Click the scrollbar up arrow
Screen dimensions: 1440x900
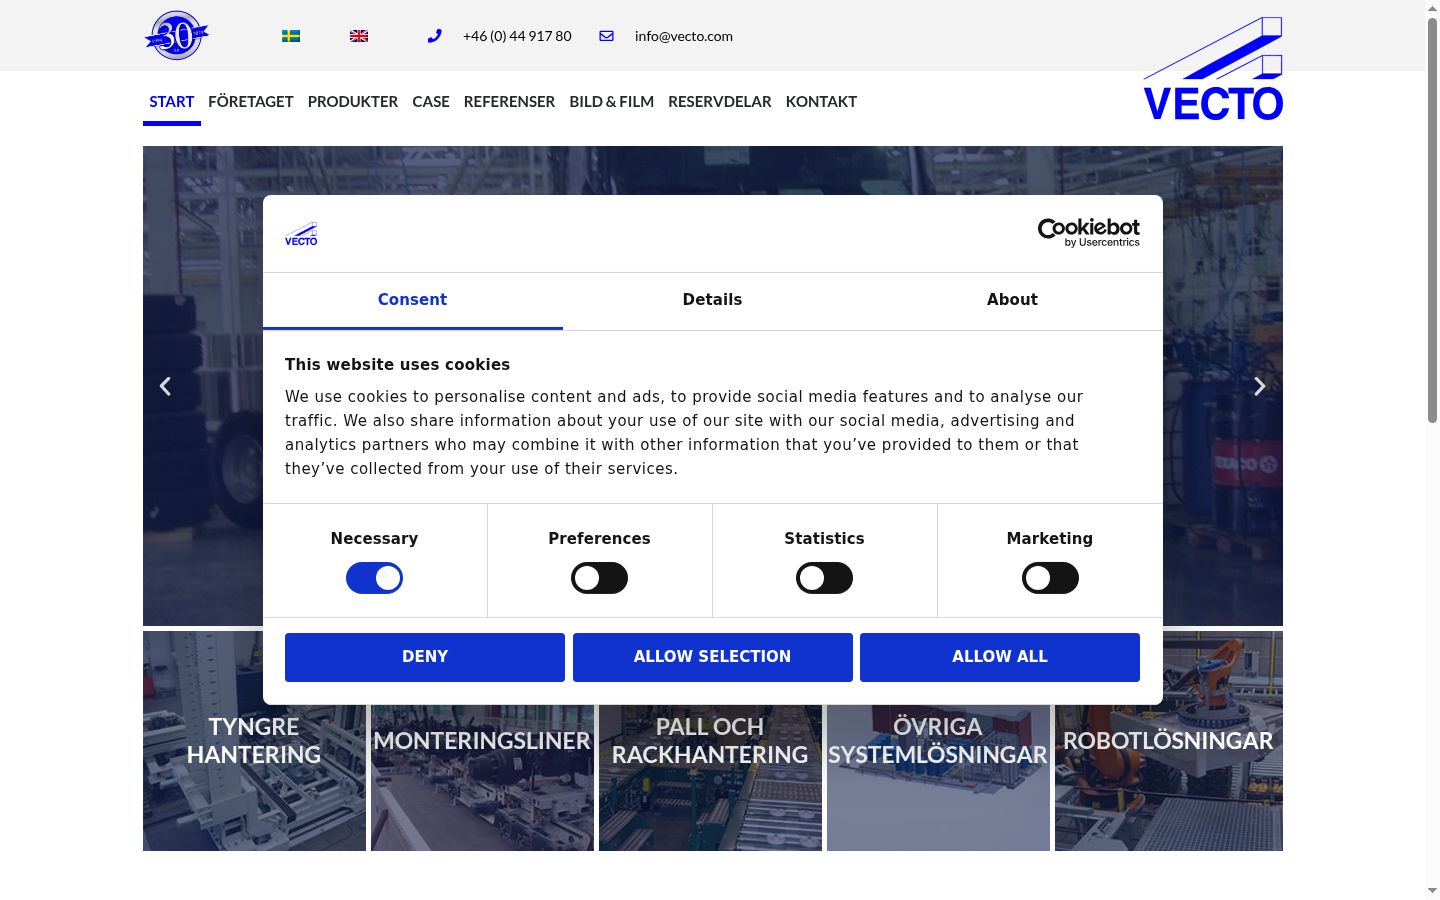pos(1432,7)
